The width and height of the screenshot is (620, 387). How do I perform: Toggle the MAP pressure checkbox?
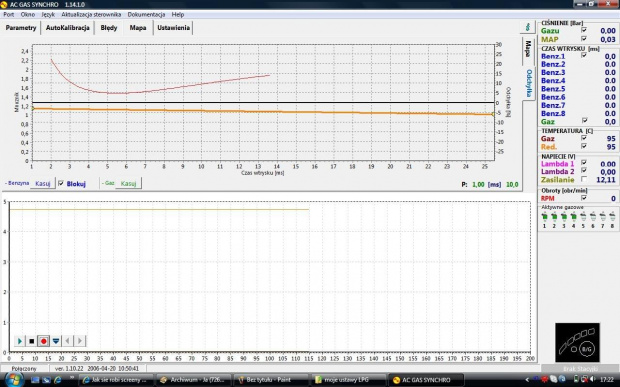point(584,39)
